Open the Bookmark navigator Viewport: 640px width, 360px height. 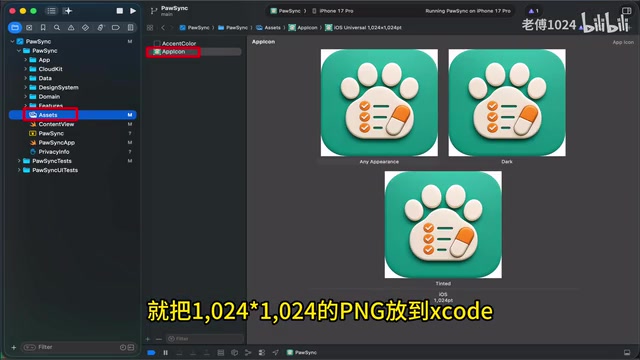[x=43, y=28]
